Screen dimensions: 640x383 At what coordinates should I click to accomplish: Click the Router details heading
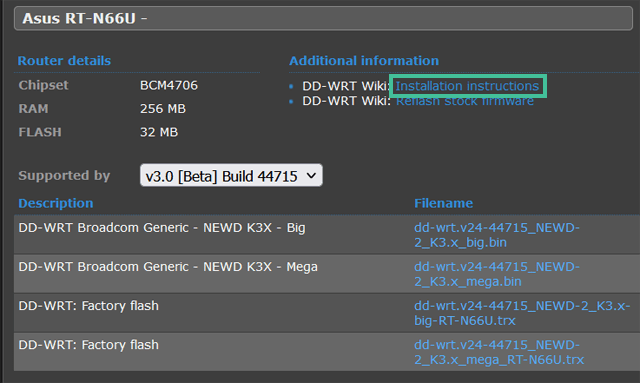[x=64, y=61]
